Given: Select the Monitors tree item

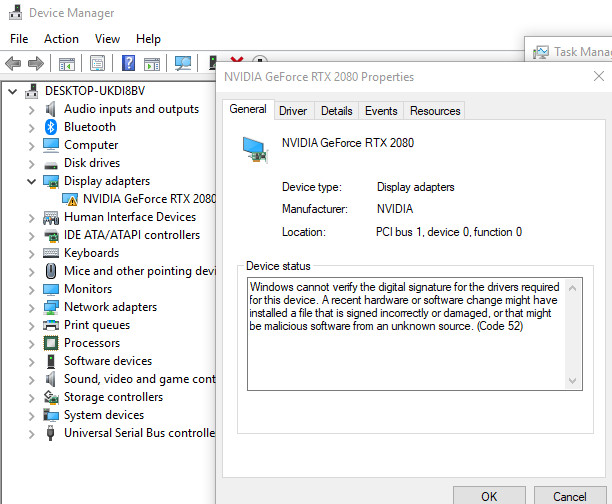Looking at the screenshot, I should 88,289.
